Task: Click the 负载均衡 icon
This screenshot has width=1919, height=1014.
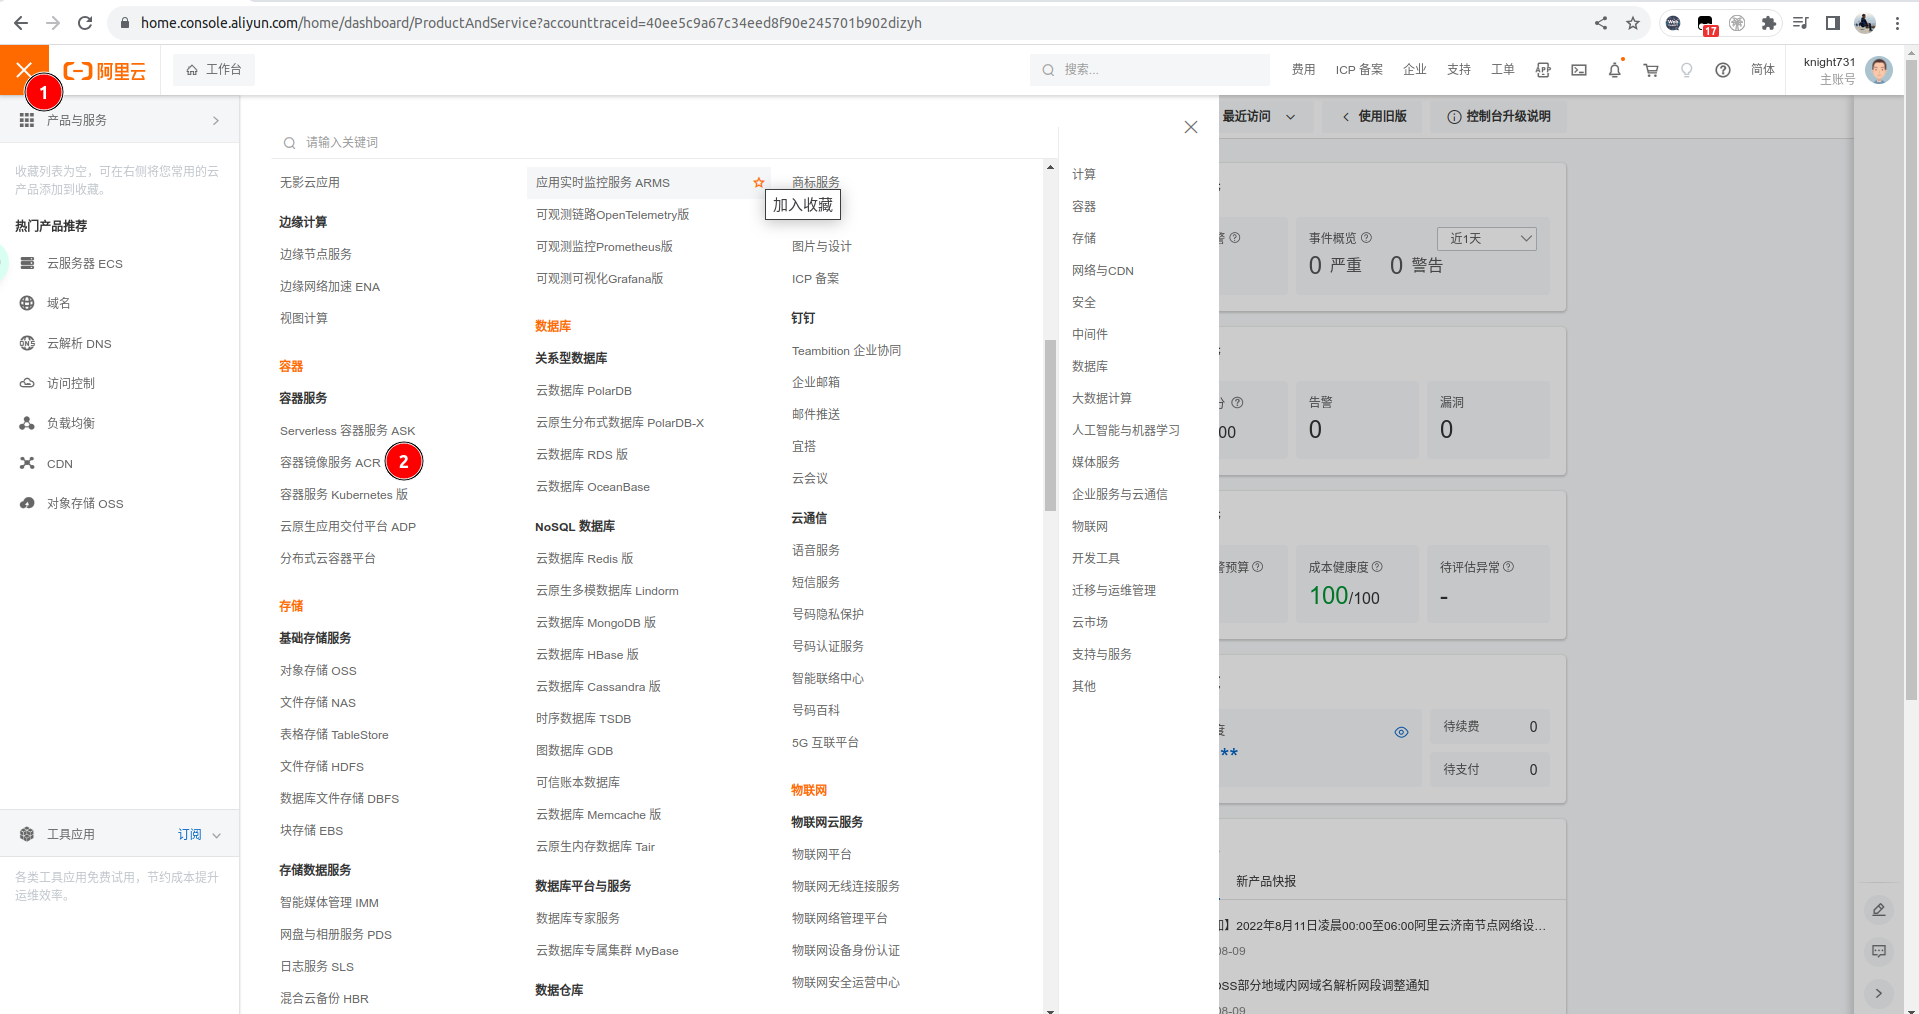Action: 27,423
